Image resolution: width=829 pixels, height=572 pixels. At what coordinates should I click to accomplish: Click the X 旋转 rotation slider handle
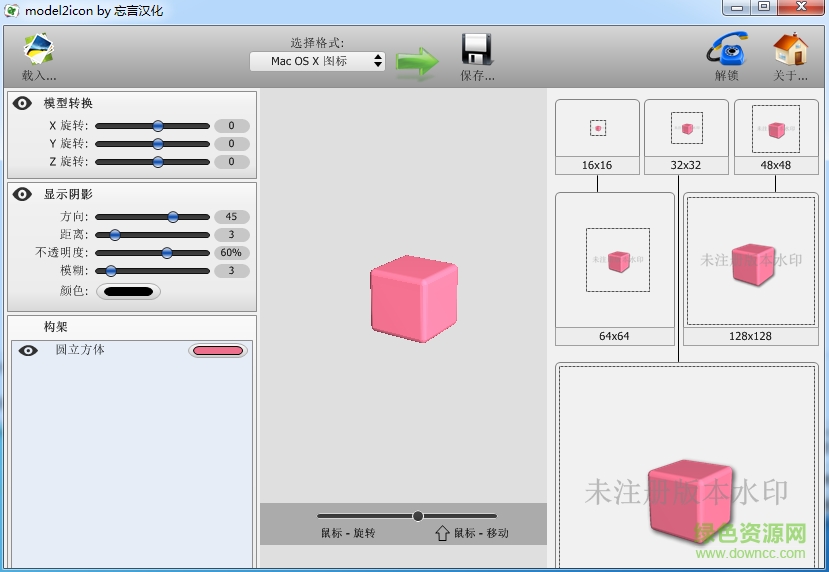point(158,126)
